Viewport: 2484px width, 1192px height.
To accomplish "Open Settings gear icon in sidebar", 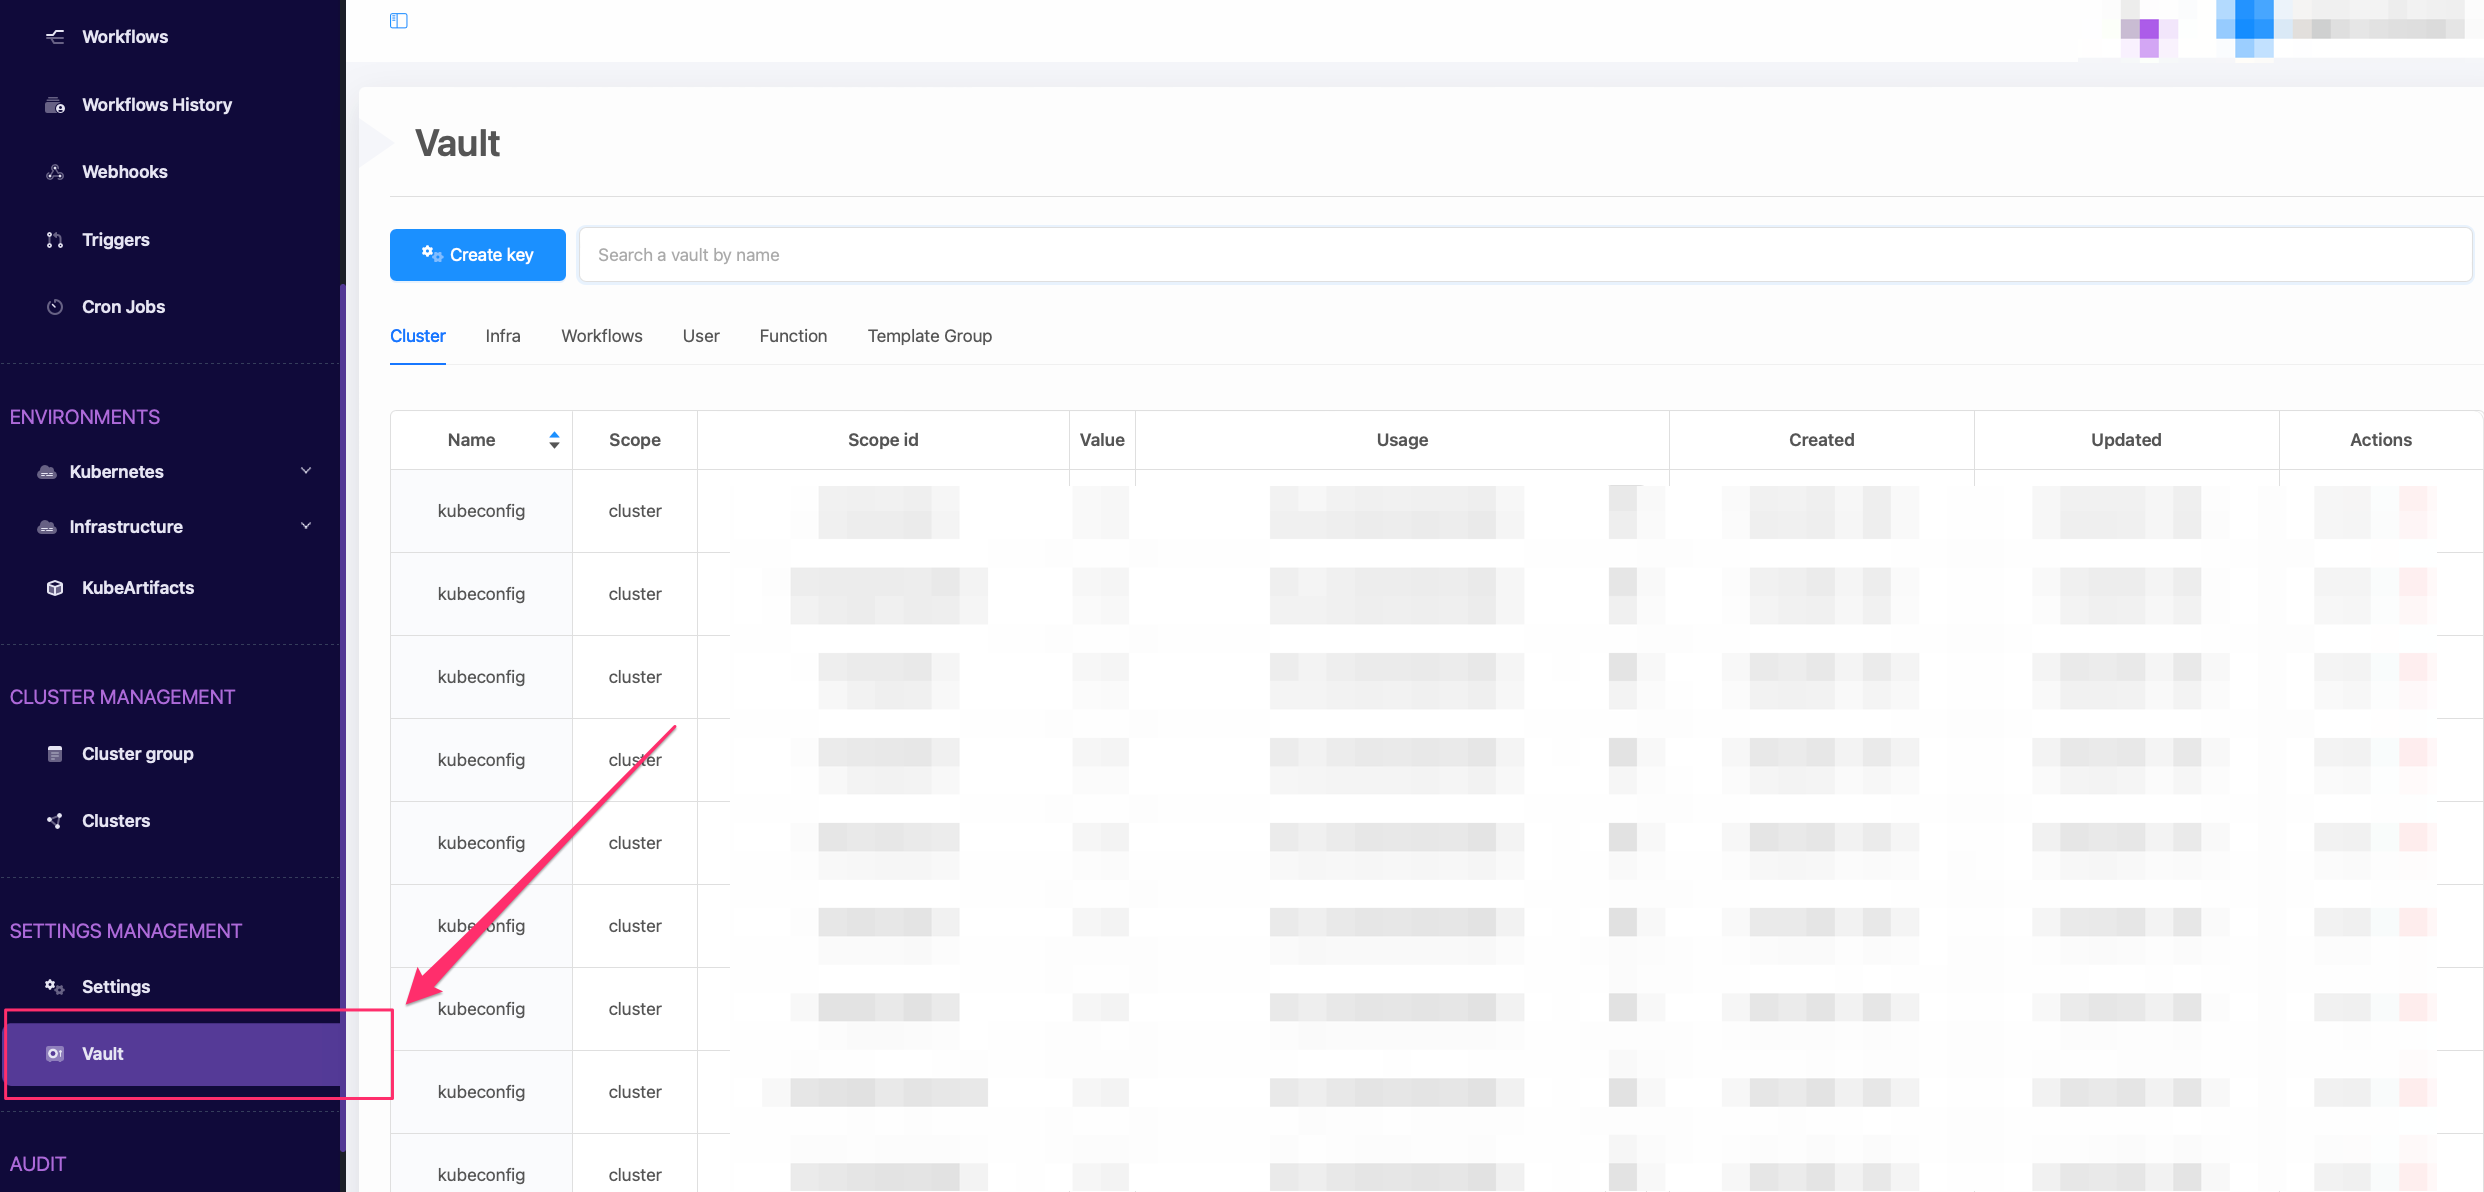I will pyautogui.click(x=55, y=987).
